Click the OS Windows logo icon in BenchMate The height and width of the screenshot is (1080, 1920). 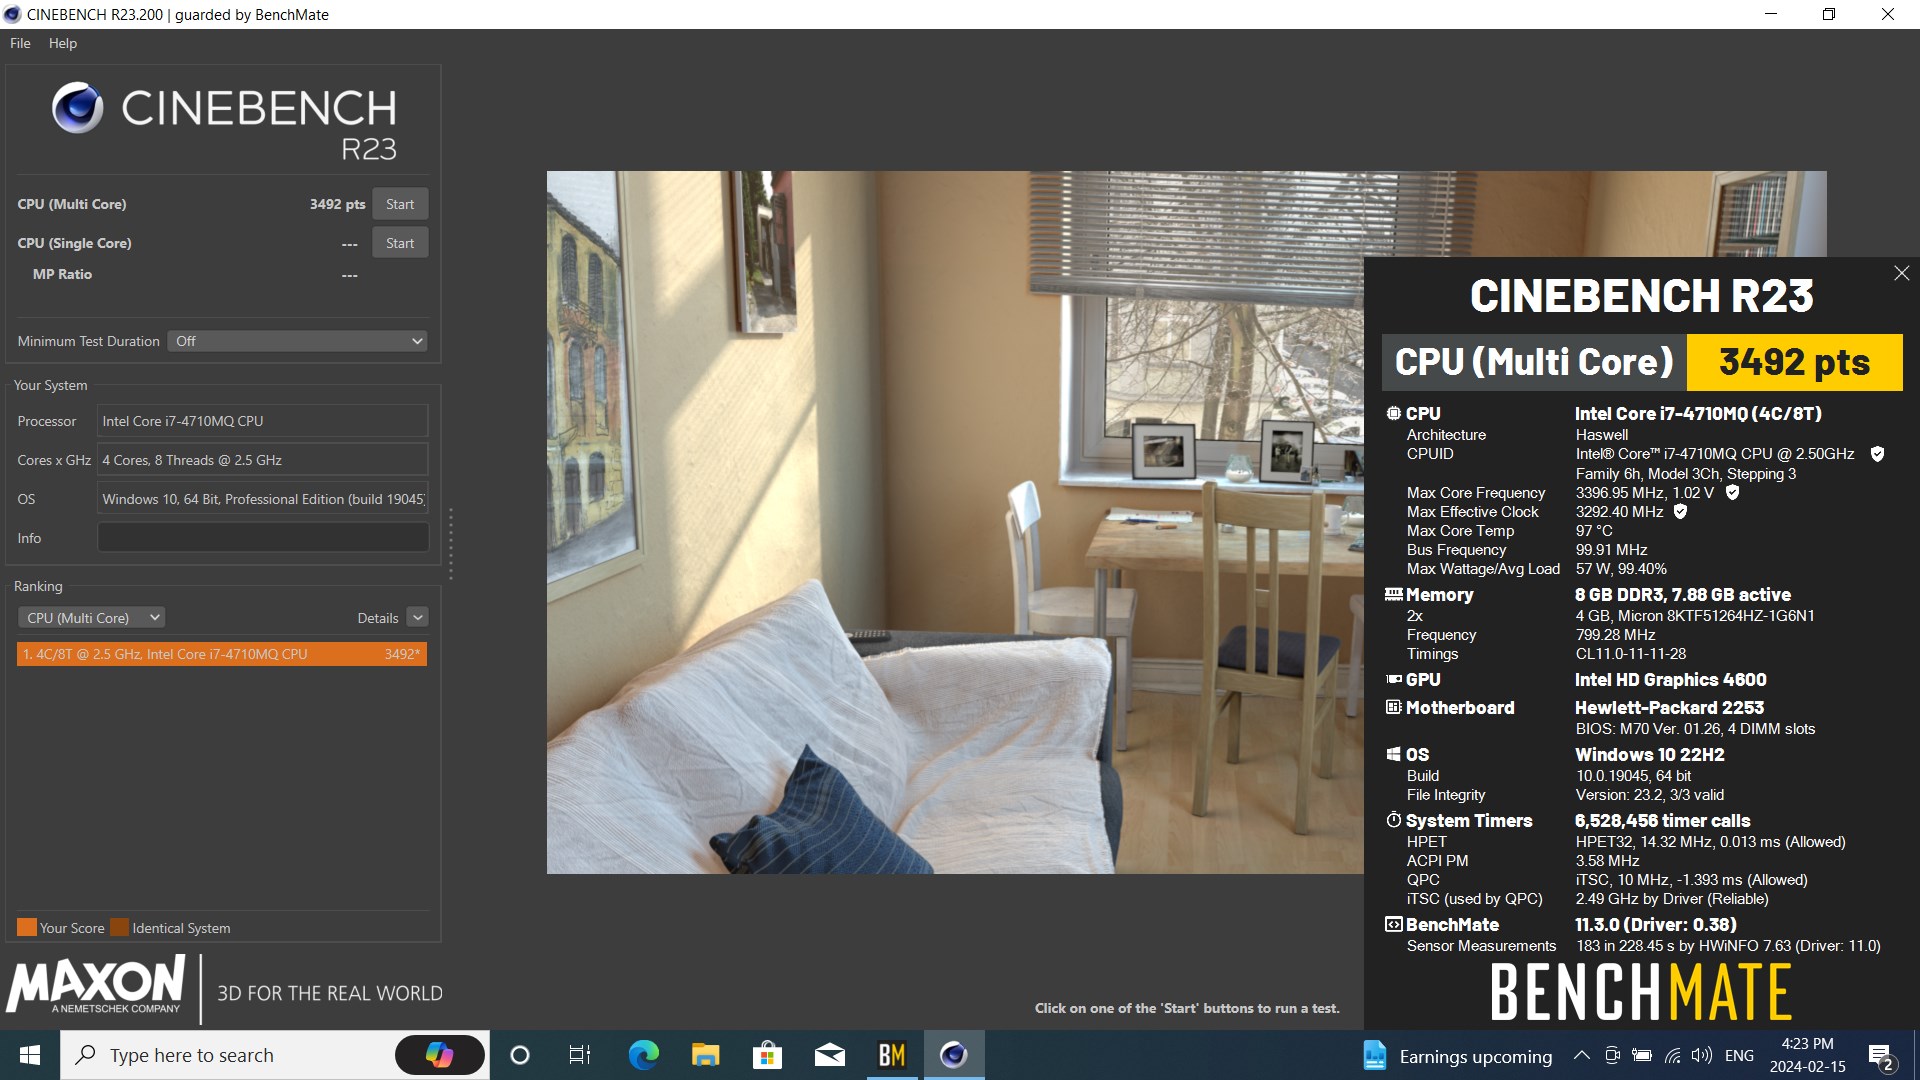click(x=1393, y=754)
